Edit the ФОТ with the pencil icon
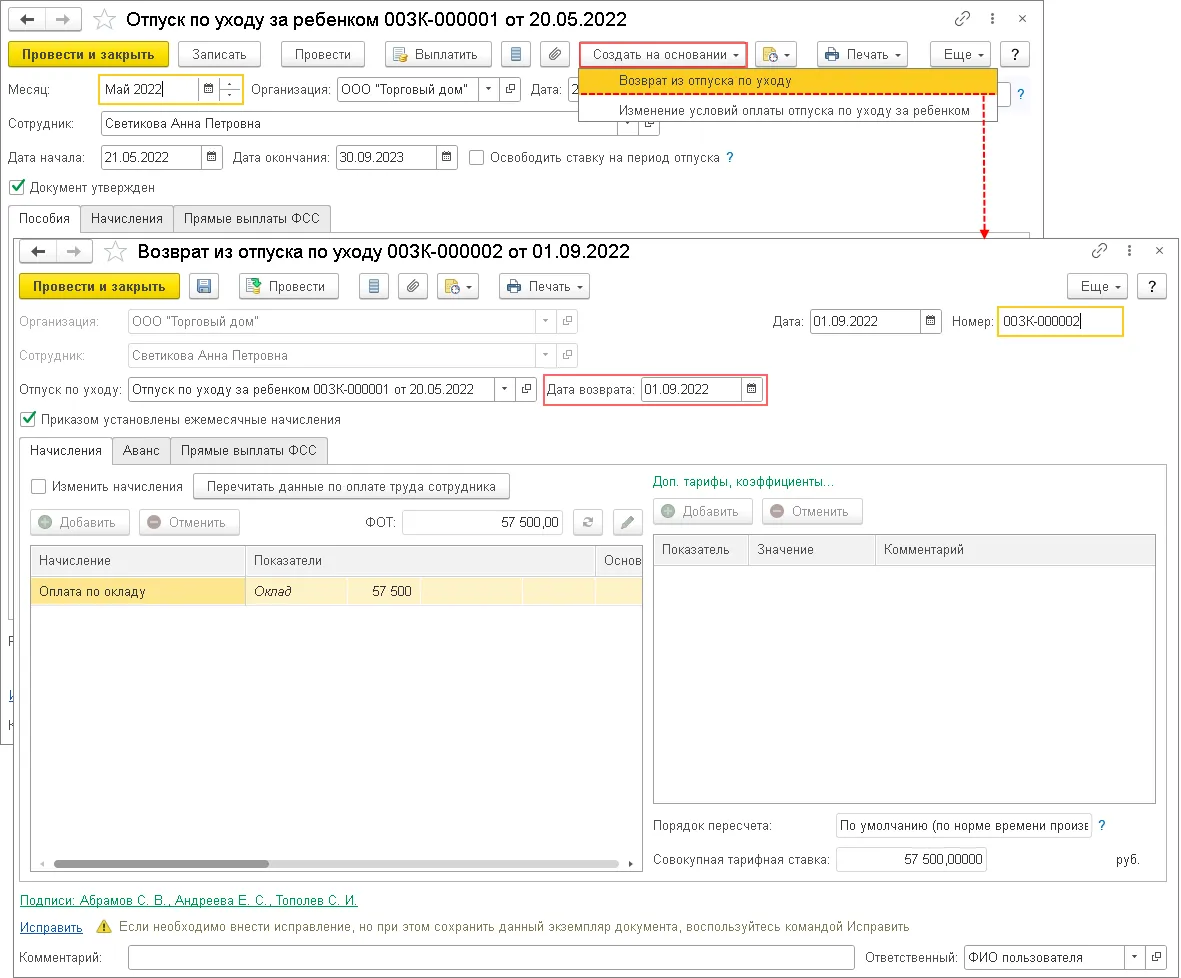The image size is (1181, 978). (627, 522)
